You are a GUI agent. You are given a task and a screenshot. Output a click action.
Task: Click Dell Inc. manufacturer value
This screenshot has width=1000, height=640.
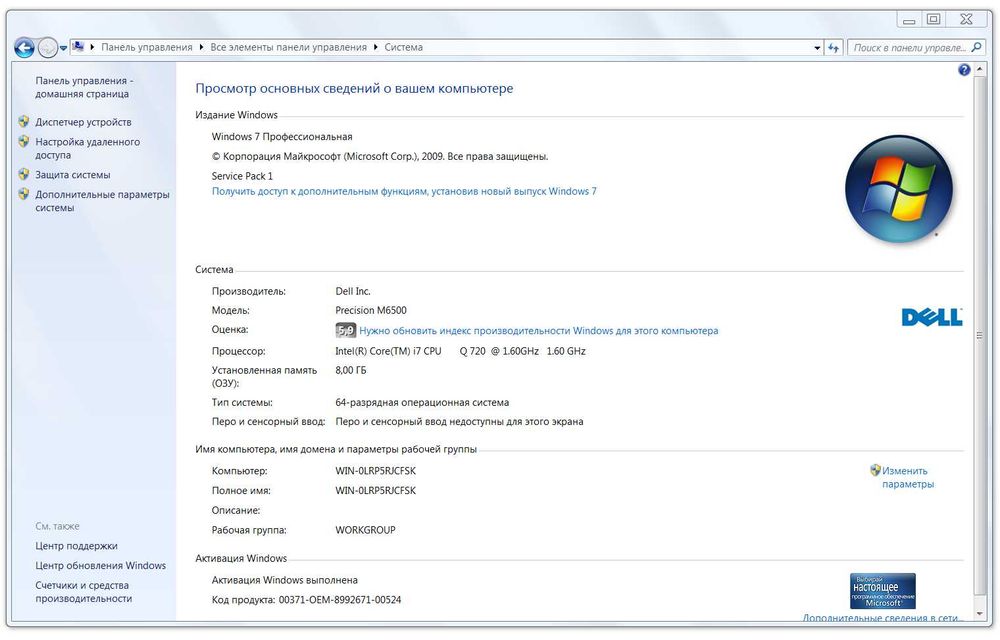353,291
